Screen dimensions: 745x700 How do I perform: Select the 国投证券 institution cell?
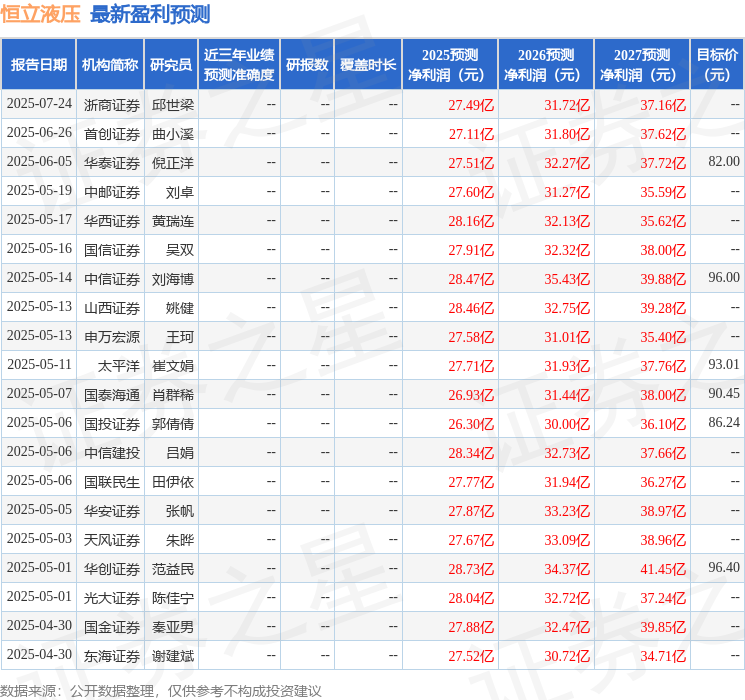pos(112,424)
